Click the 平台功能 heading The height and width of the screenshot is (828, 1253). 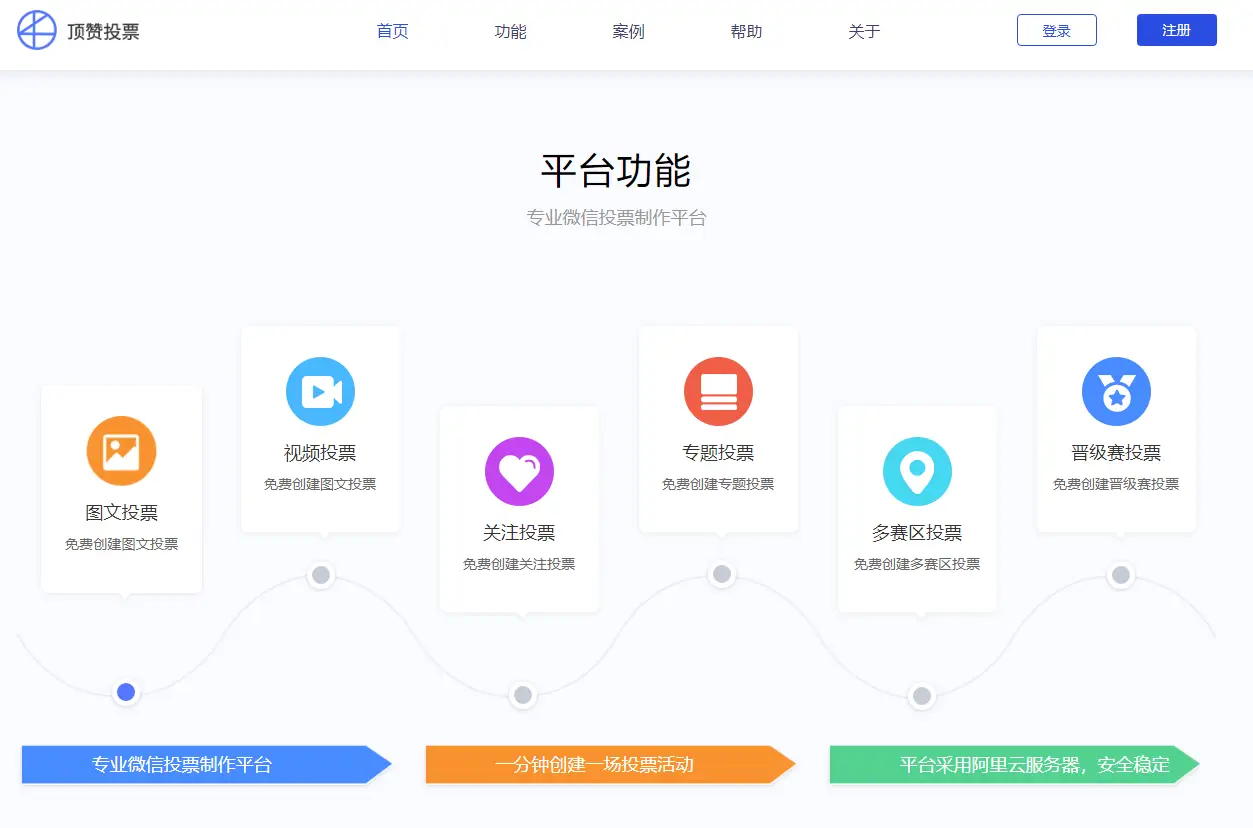click(616, 171)
